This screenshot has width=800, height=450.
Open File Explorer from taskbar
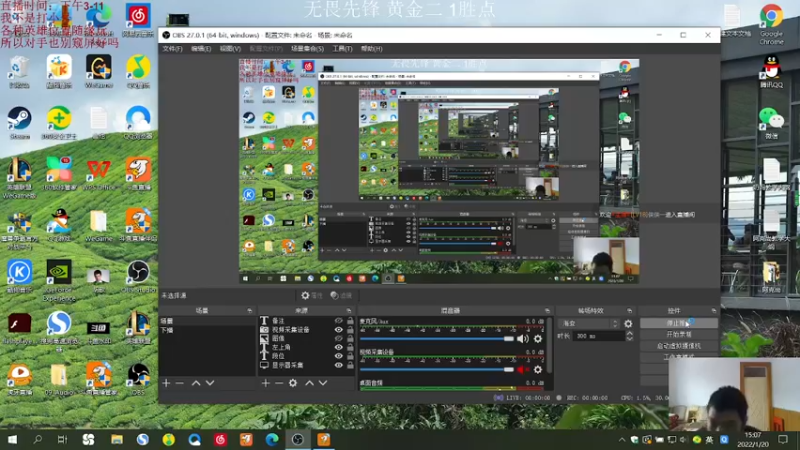116,439
